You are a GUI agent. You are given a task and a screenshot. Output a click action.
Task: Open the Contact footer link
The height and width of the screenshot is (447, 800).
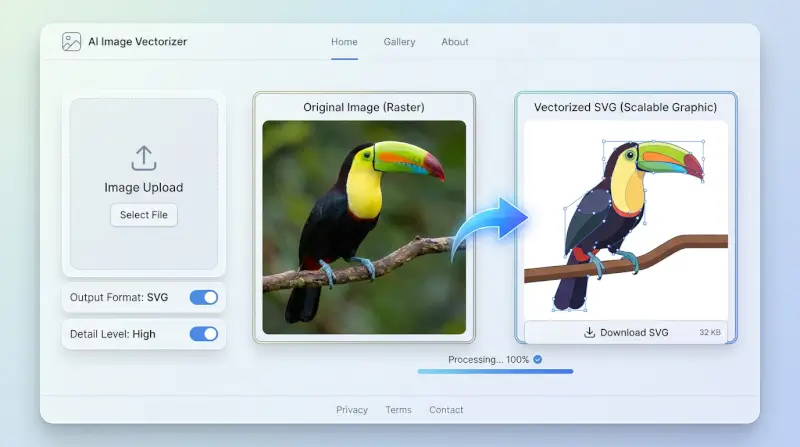(446, 410)
